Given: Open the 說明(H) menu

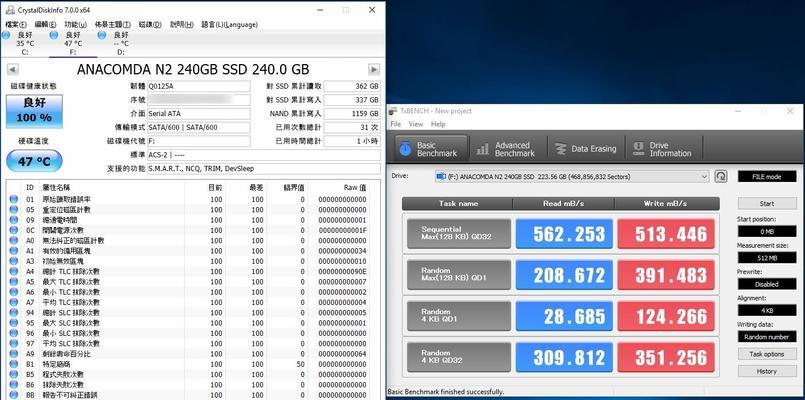Looking at the screenshot, I should point(182,24).
